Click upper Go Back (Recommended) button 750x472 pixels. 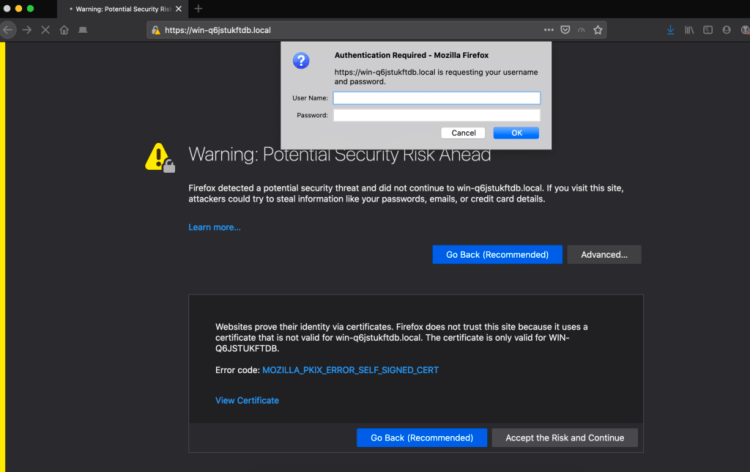(x=497, y=254)
